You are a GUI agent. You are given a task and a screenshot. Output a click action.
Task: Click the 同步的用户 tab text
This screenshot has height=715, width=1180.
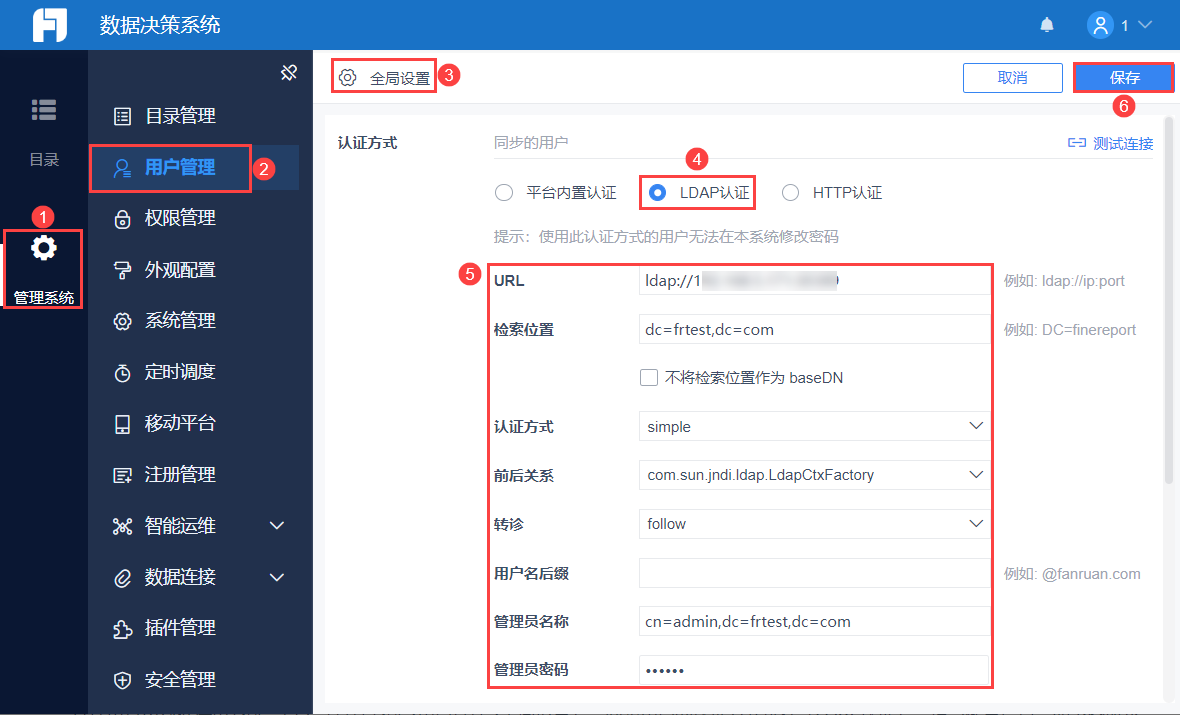coord(531,142)
